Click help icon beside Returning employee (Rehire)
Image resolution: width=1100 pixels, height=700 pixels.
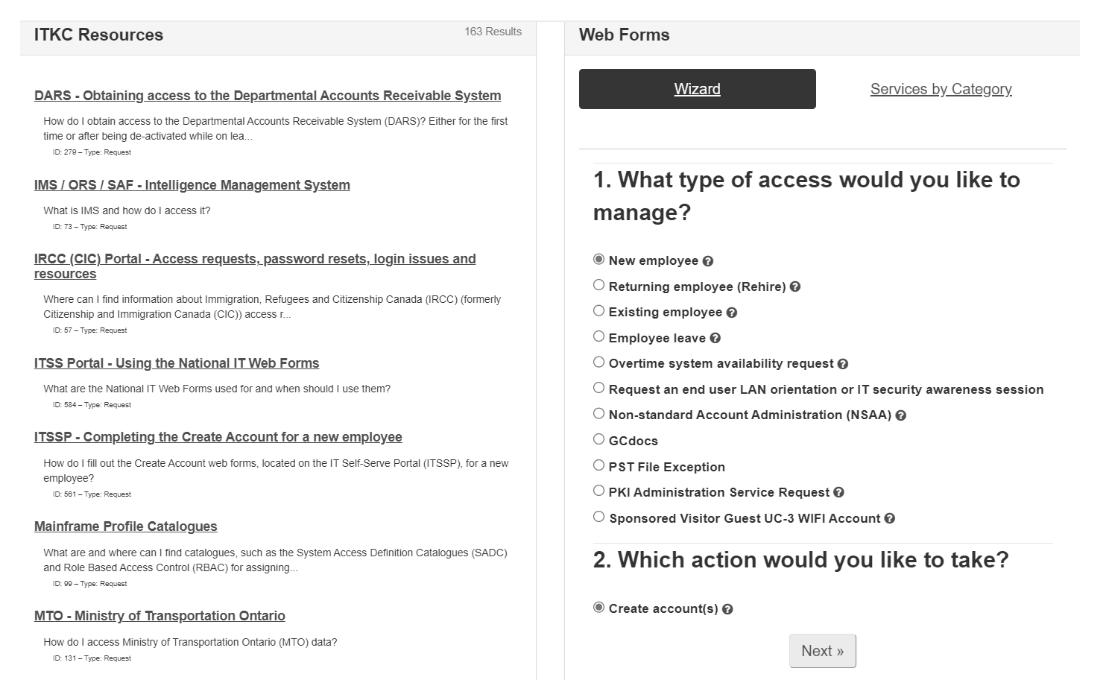point(795,287)
